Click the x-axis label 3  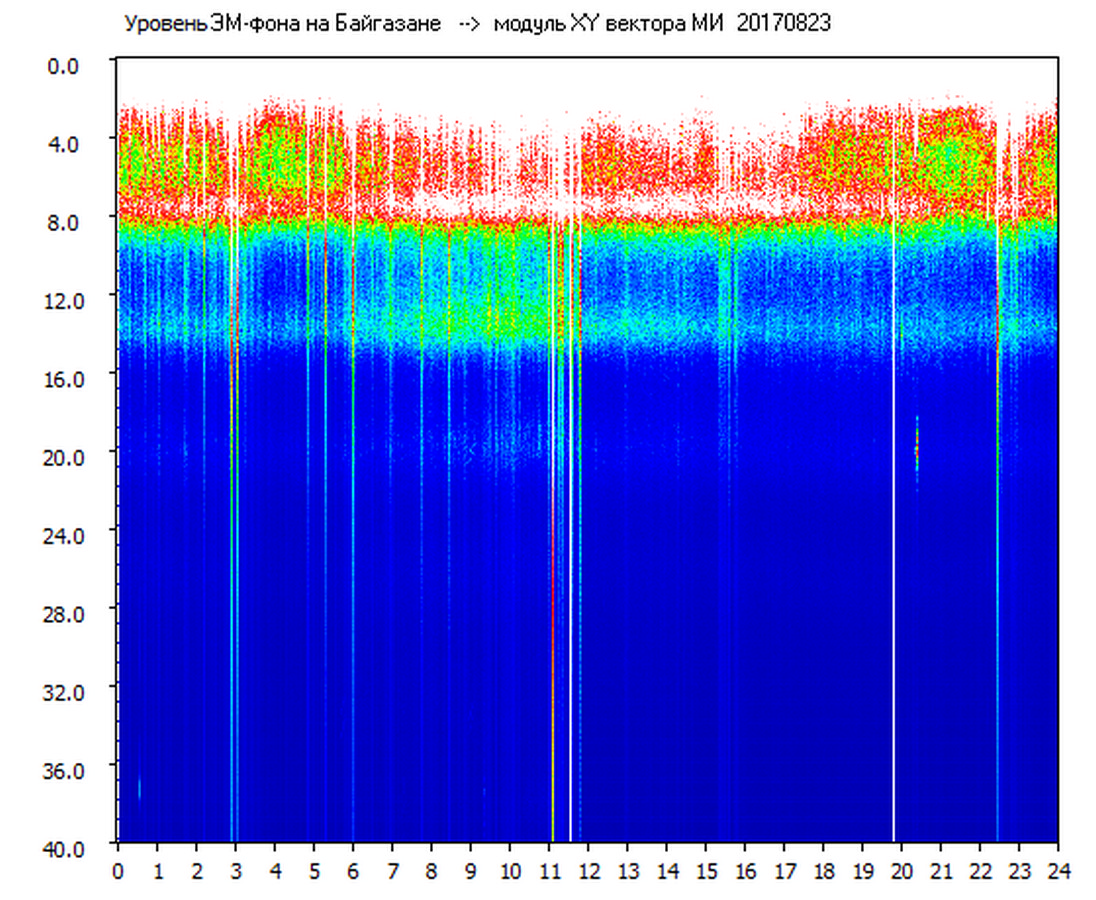pyautogui.click(x=236, y=870)
